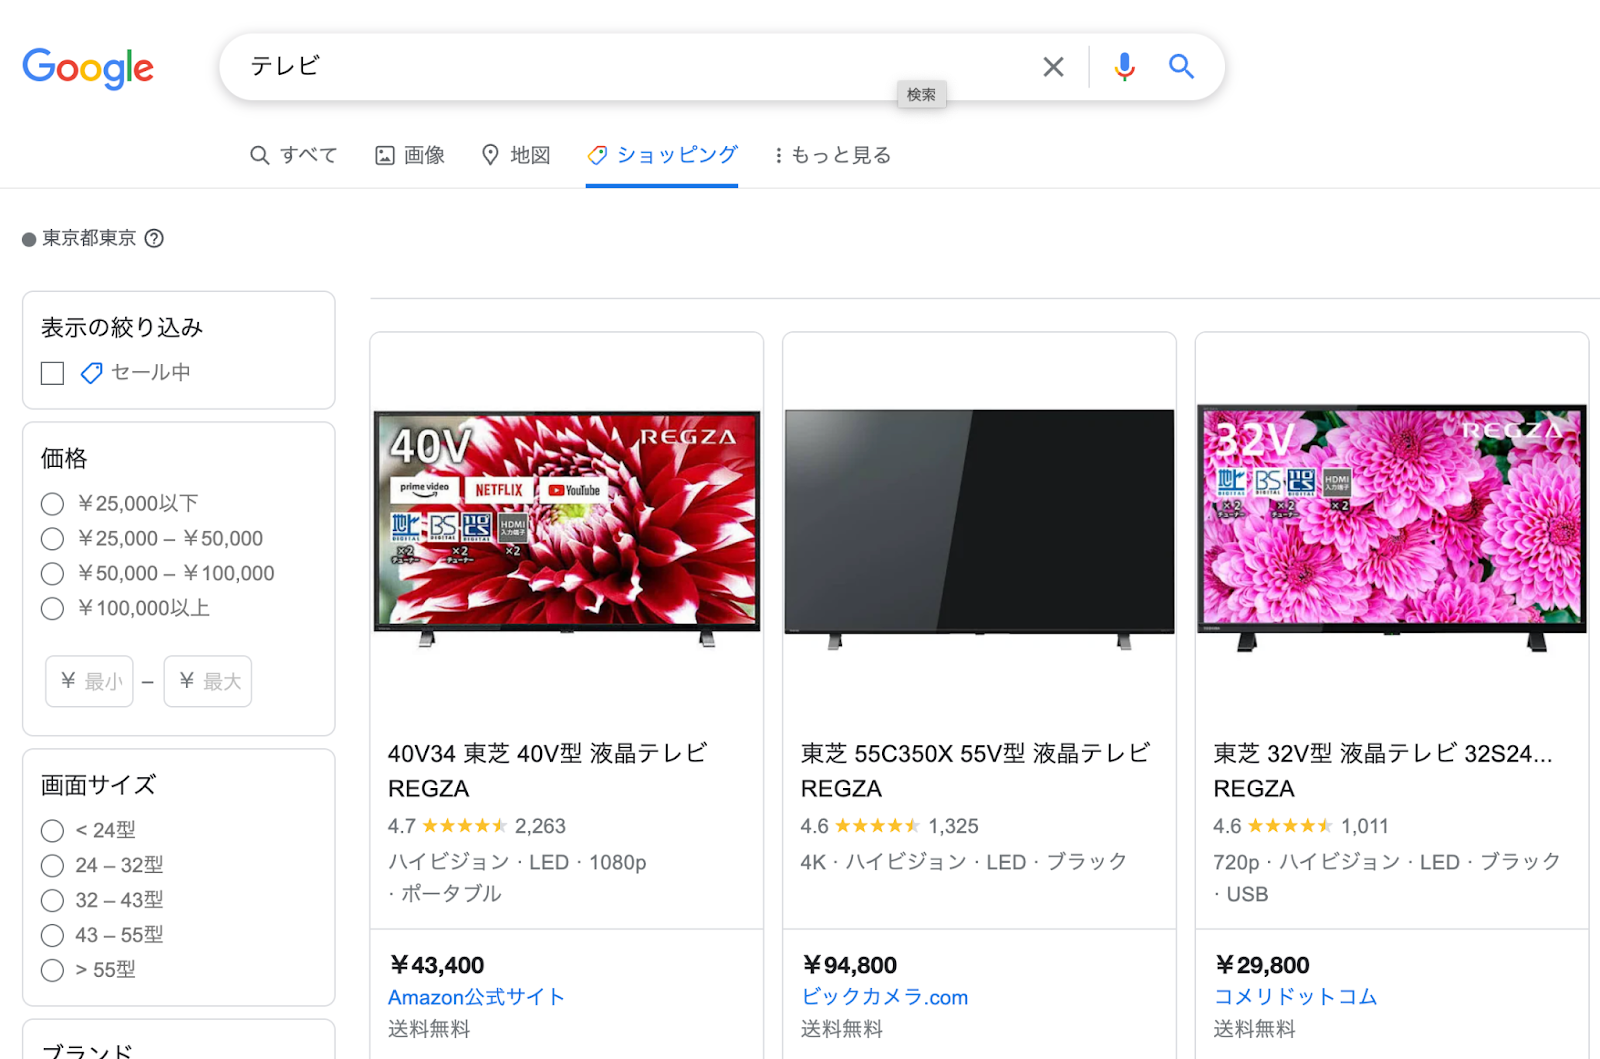
Task: Click the Google logo
Action: pos(88,68)
